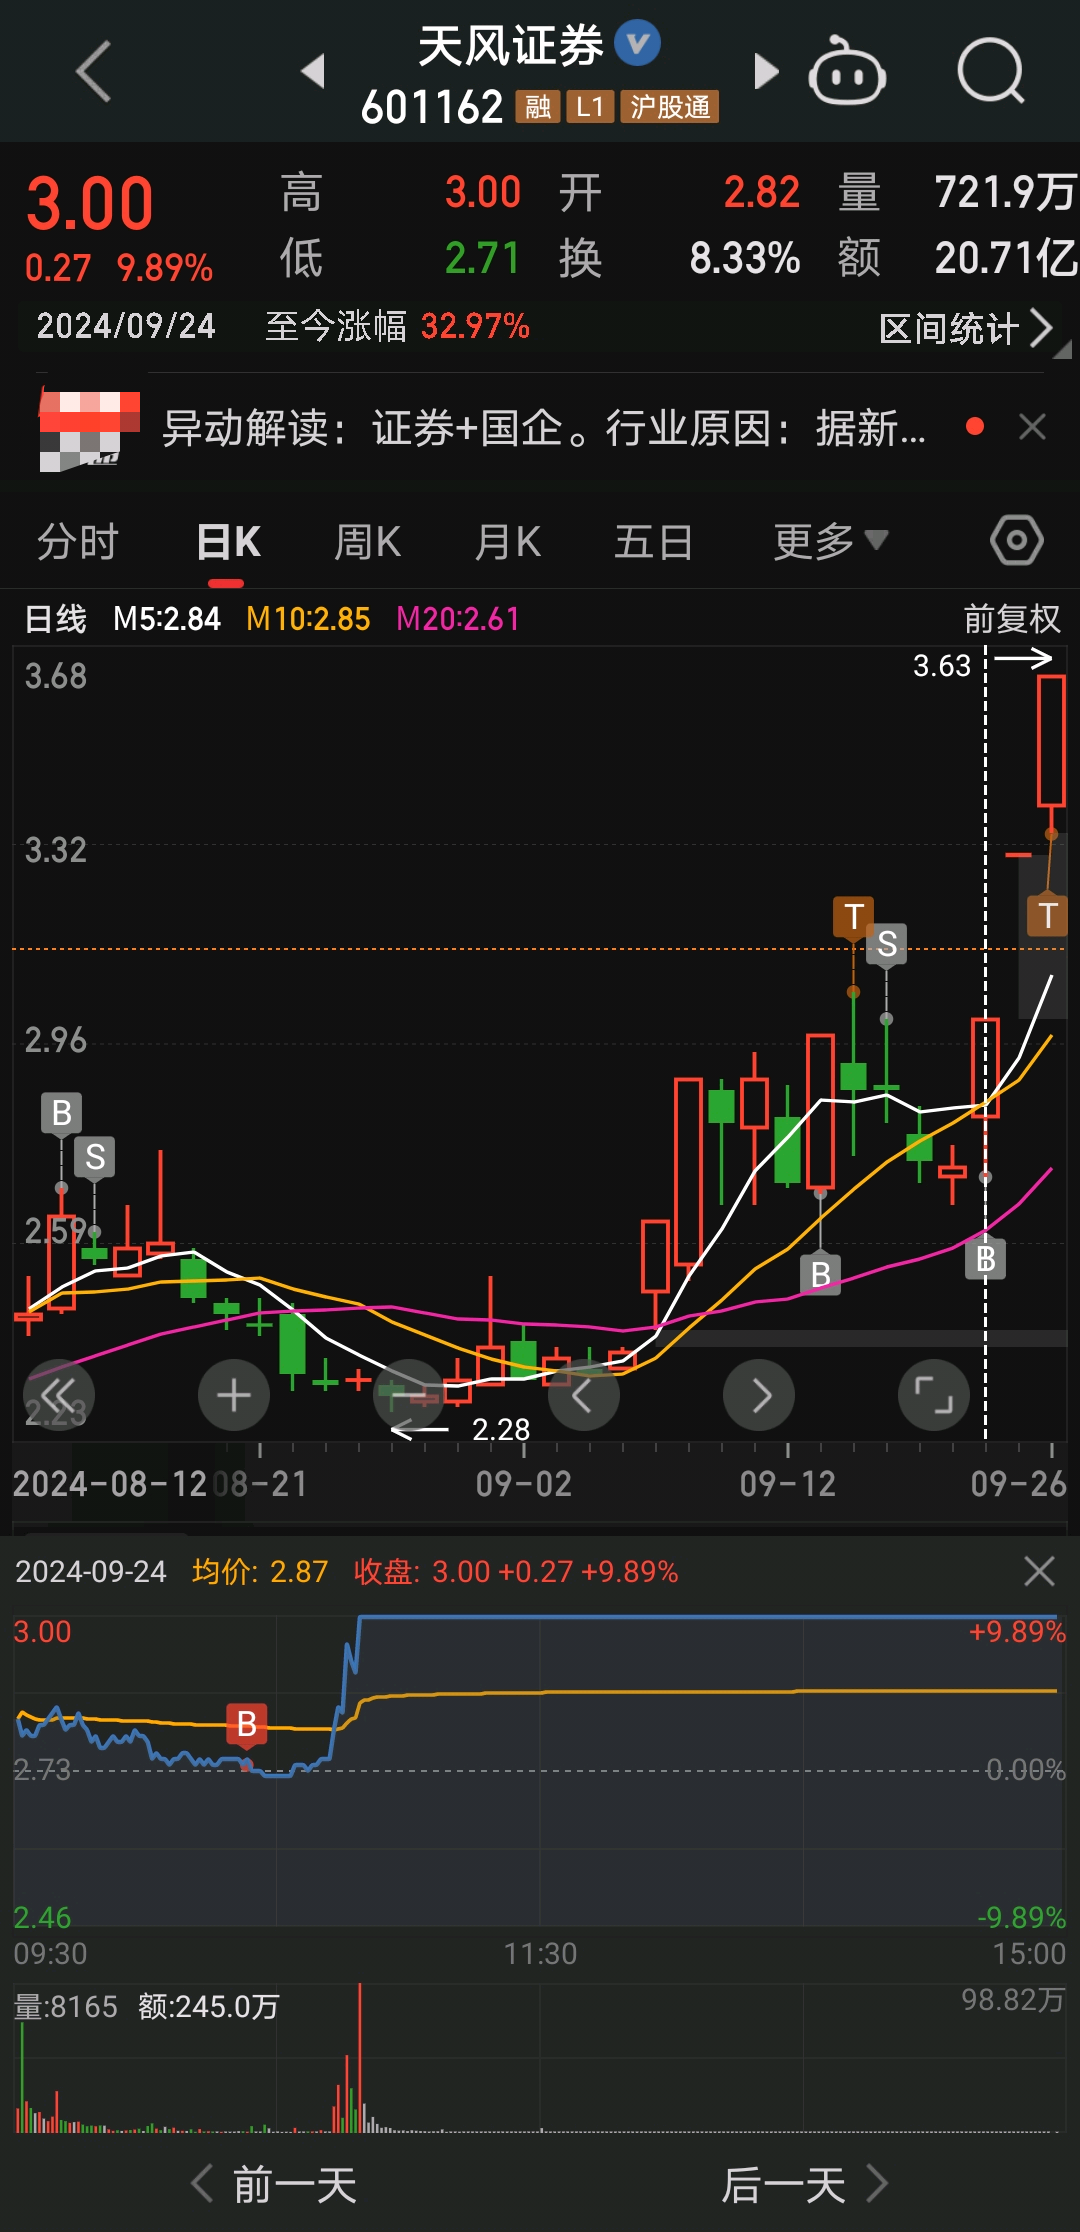Change the 前复权 adjustment mode
The image size is (1080, 2232).
click(1011, 619)
